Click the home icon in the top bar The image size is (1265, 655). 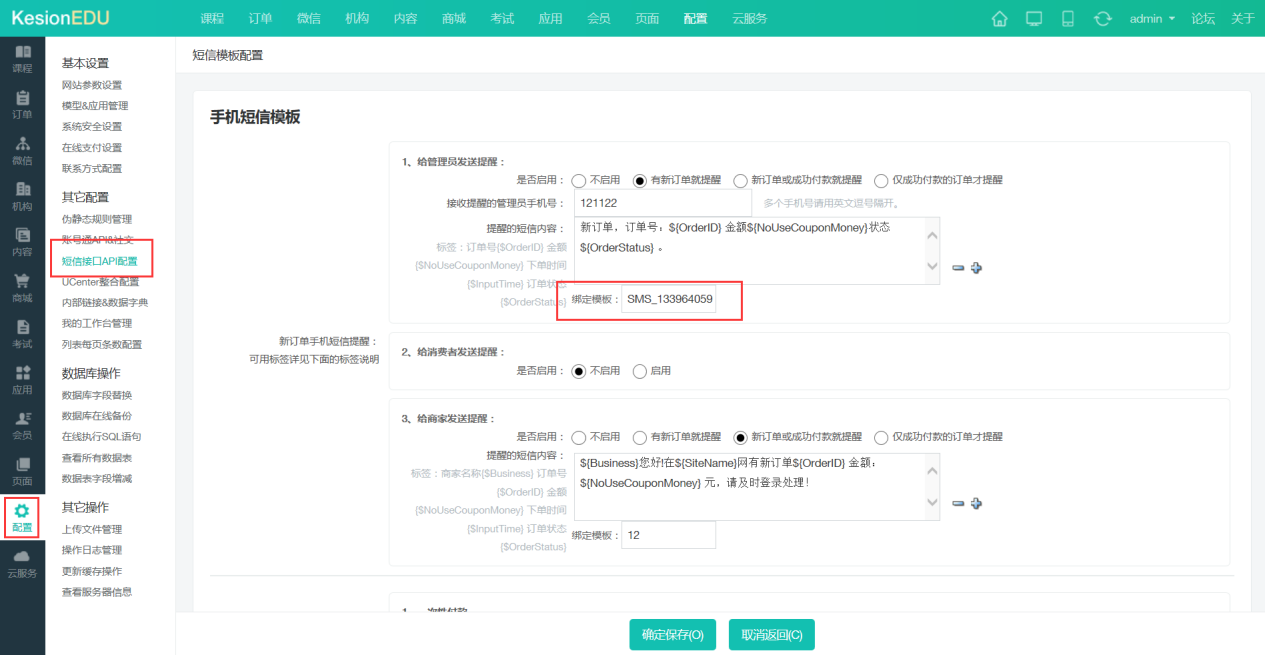pyautogui.click(x=998, y=17)
